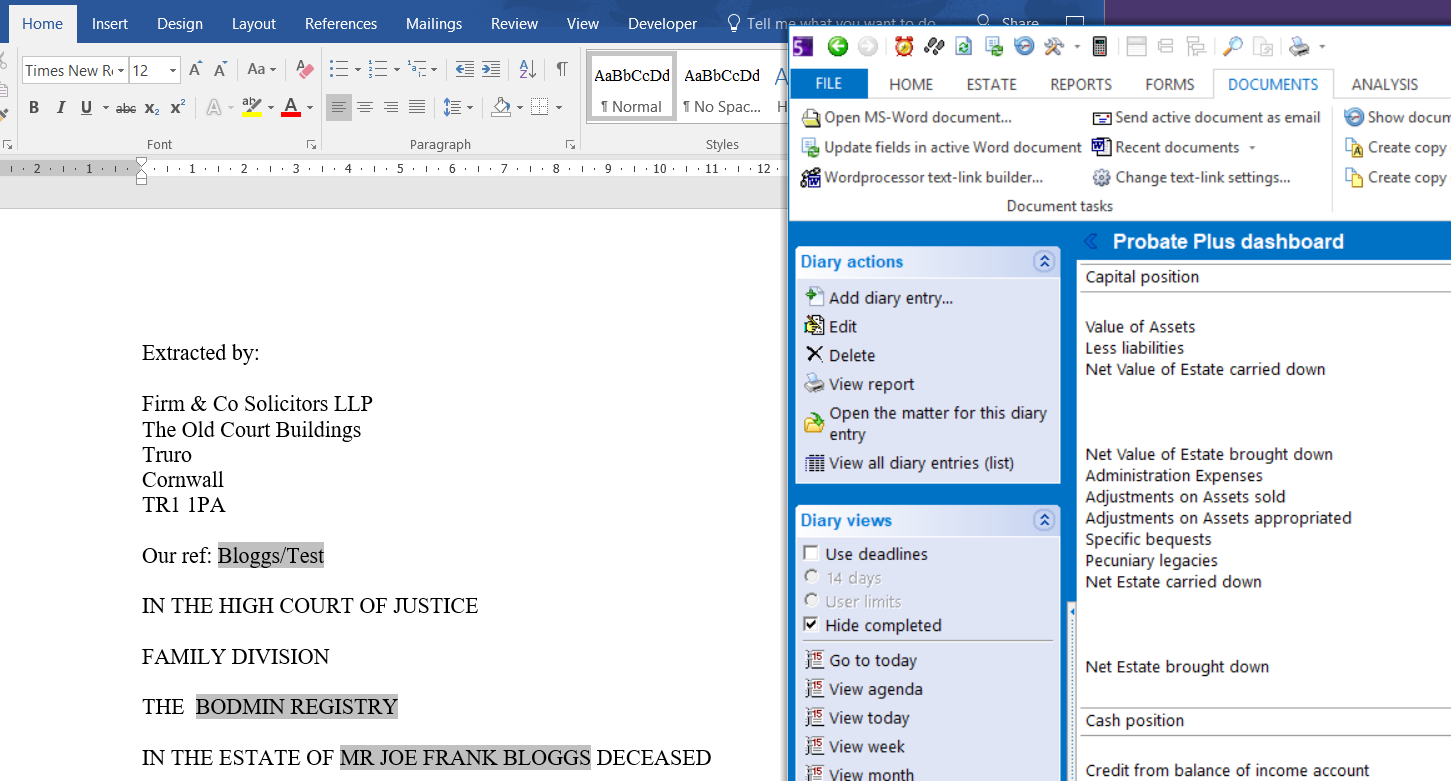Click the Clear All Formatting eraser icon
1451x781 pixels.
[305, 70]
